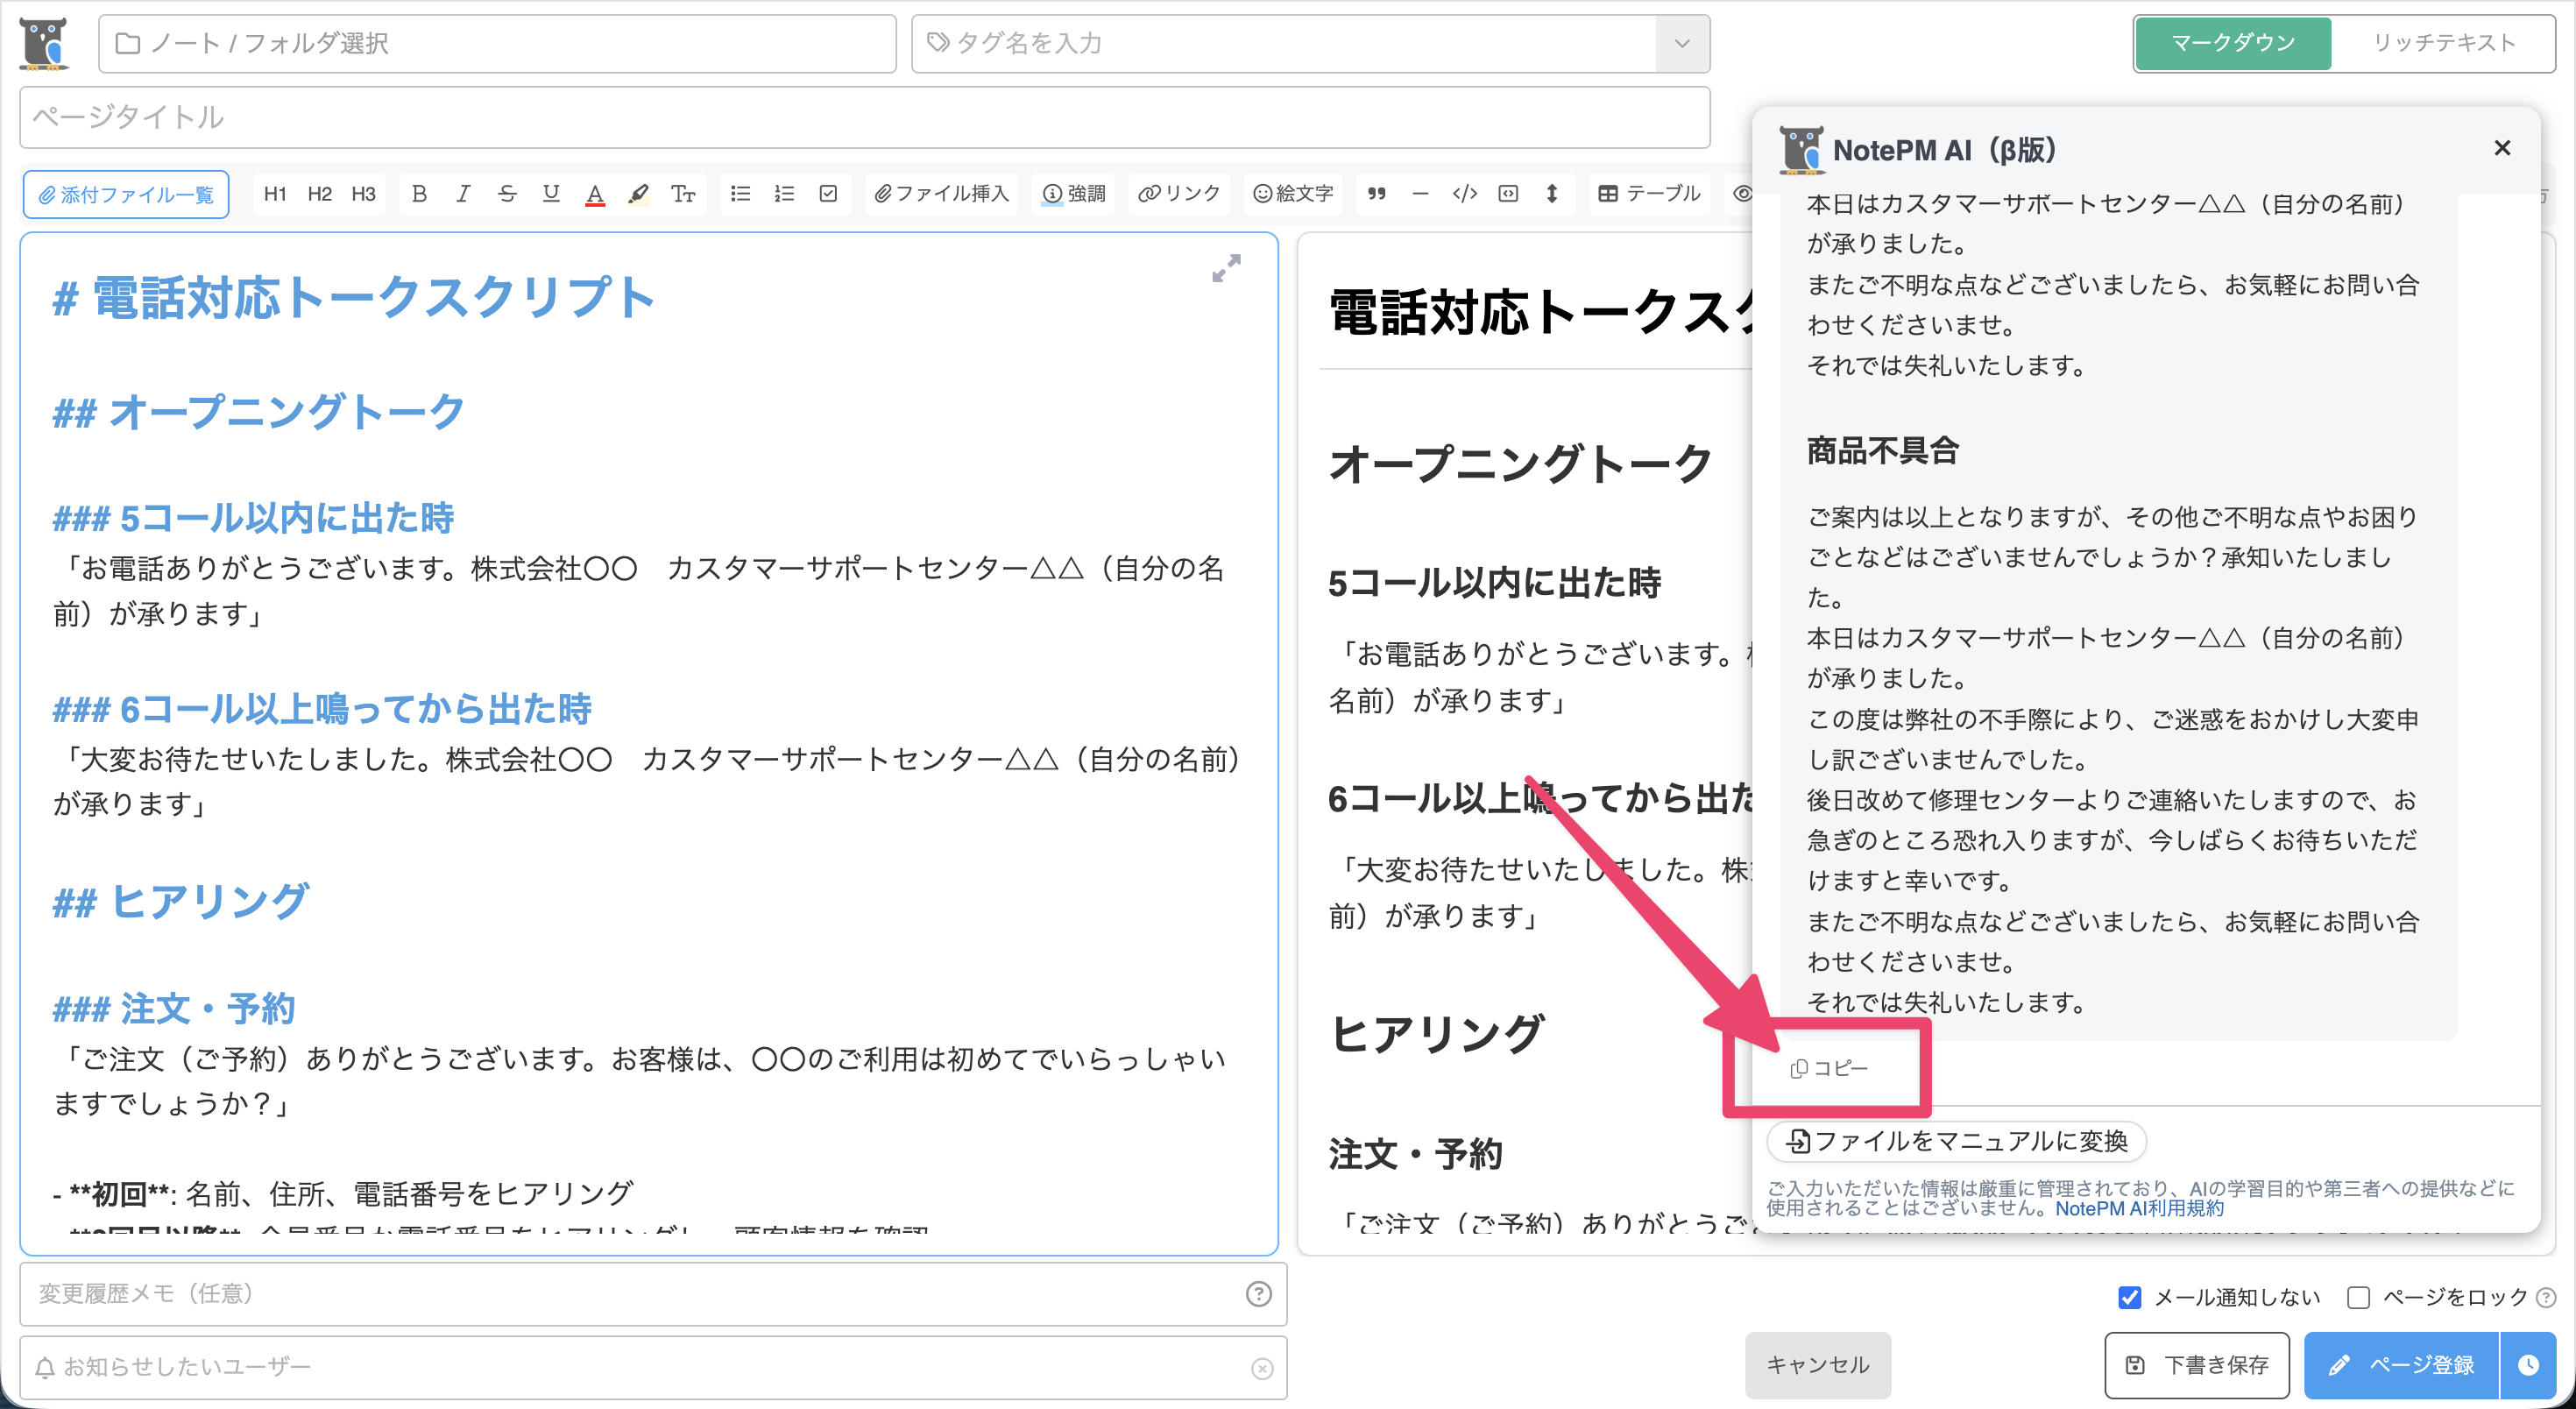Insert a checkbox list item
The height and width of the screenshot is (1409, 2576).
(828, 194)
